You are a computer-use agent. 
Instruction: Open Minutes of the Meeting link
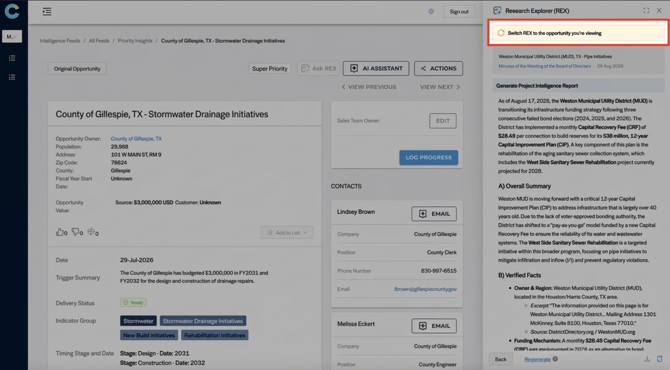[544, 66]
